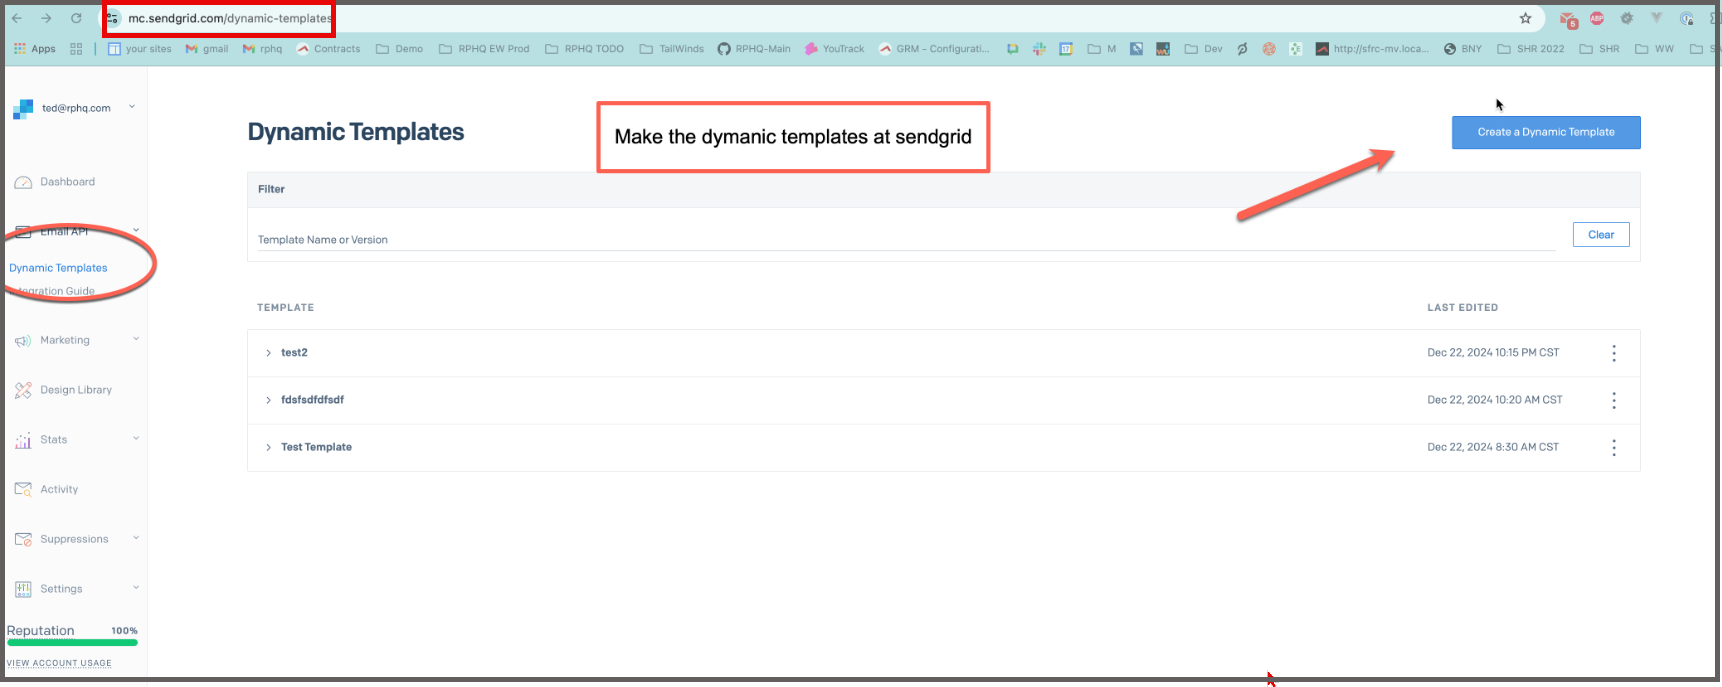1722x687 pixels.
Task: Click the Activity envelope icon
Action: coord(23,489)
